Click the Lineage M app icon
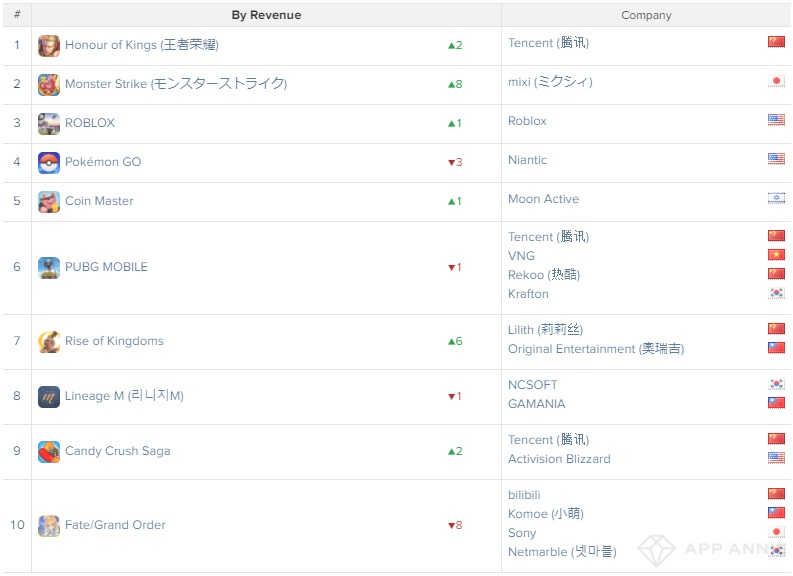Viewport: 793px width, 576px height. (49, 396)
